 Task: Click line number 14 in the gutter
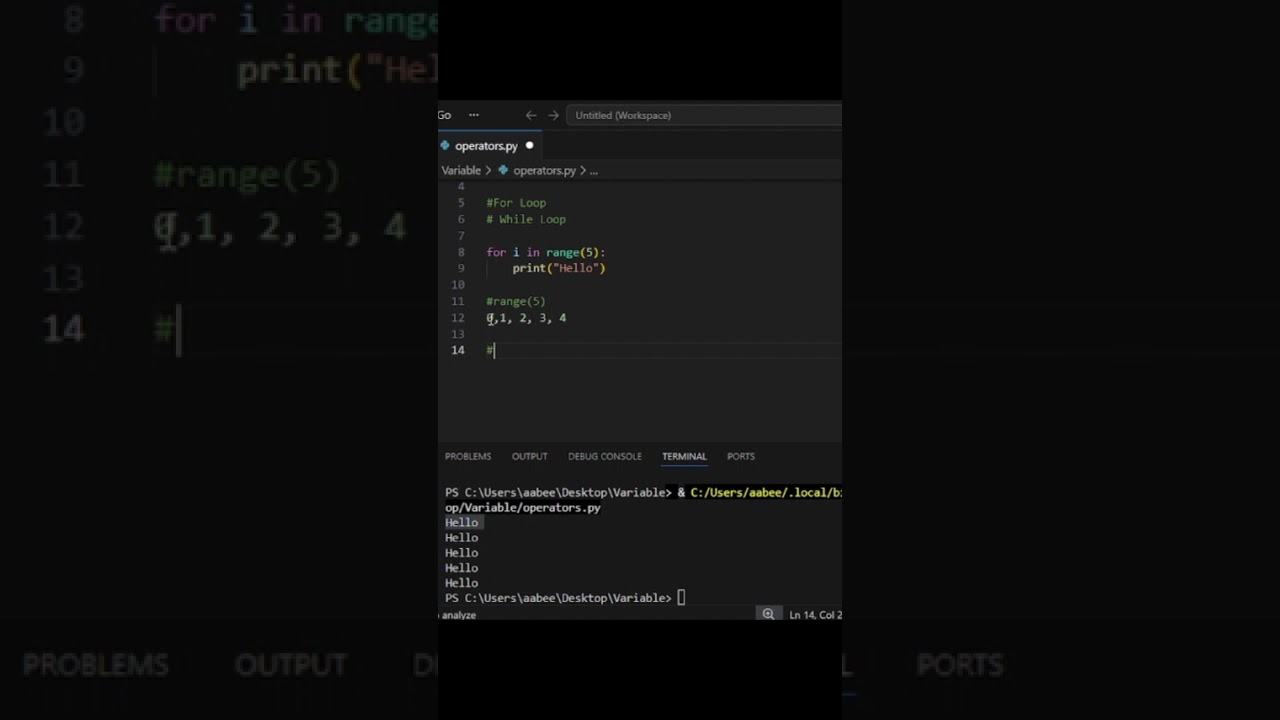tap(458, 350)
